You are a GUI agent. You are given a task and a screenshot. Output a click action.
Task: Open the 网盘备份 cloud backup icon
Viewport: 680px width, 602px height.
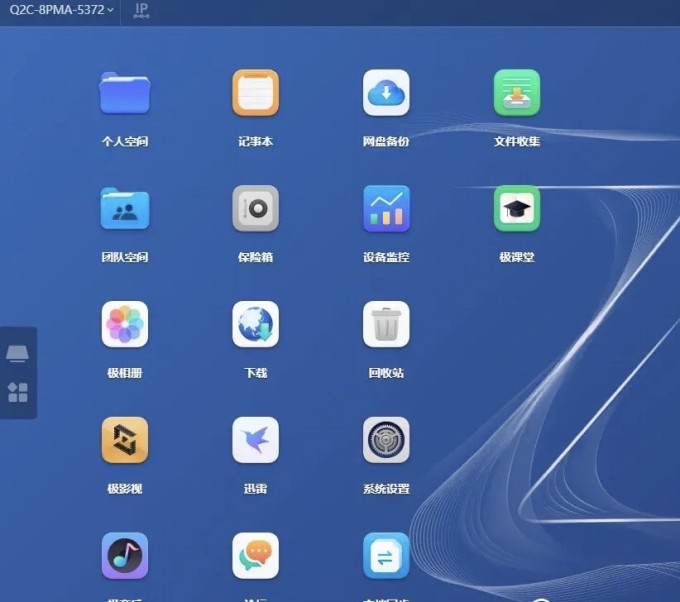pyautogui.click(x=386, y=92)
